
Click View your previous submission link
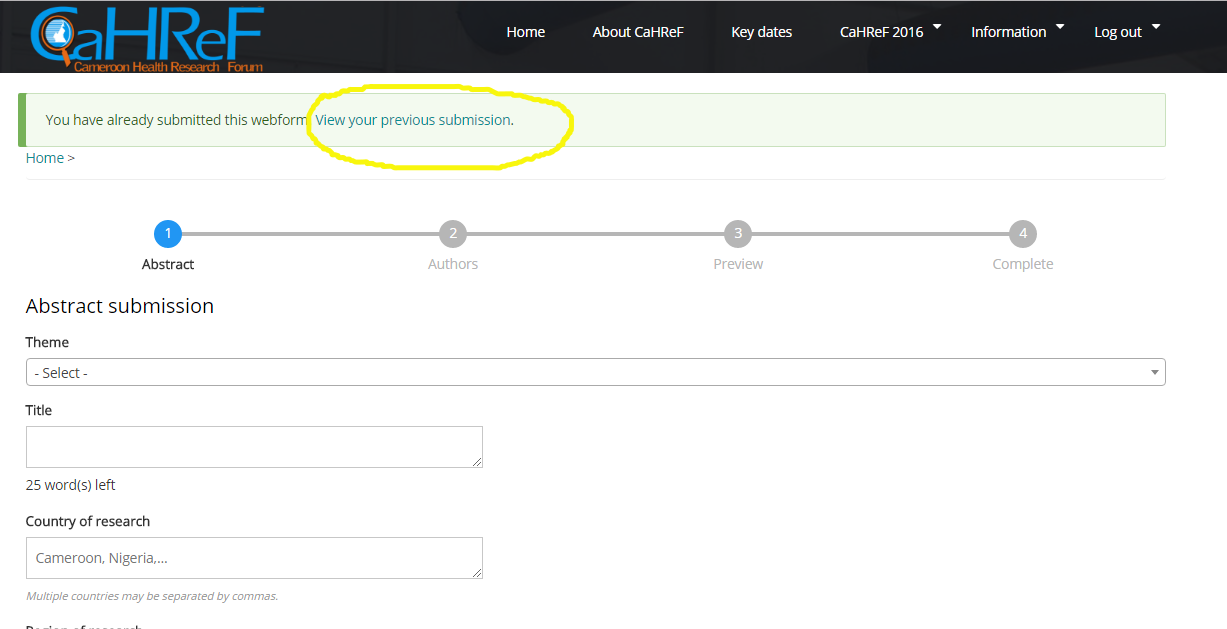pyautogui.click(x=412, y=120)
